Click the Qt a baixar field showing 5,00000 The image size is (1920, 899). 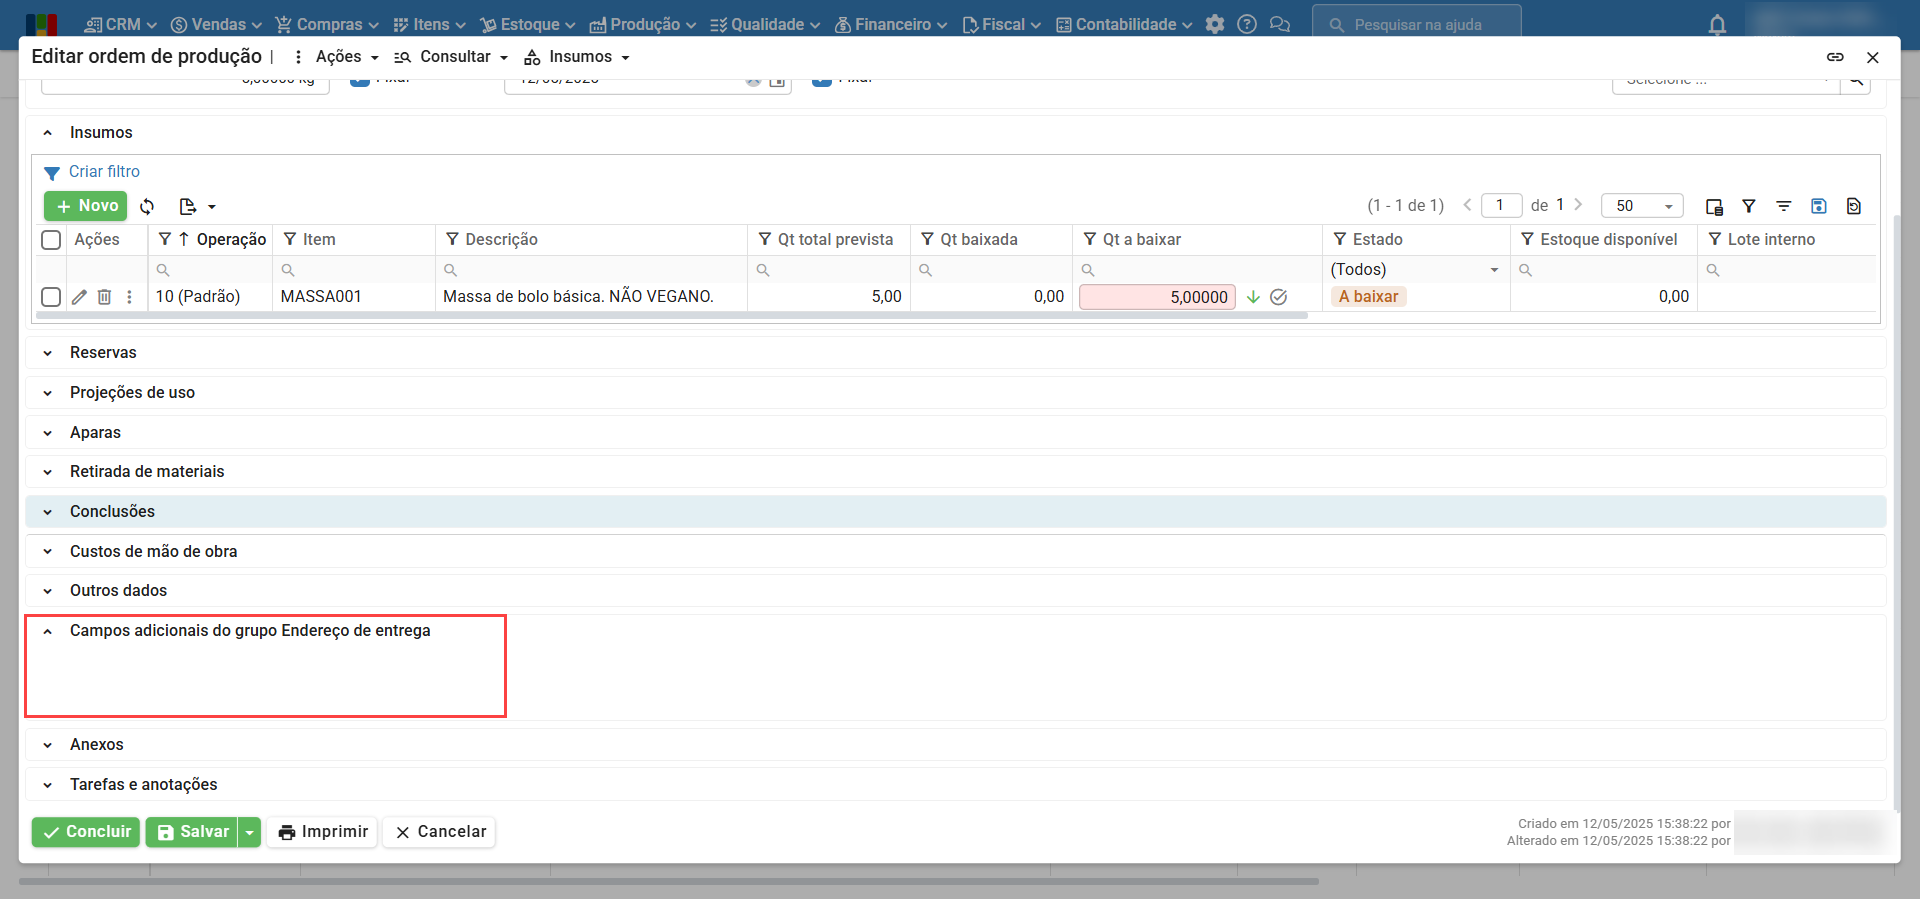[1157, 297]
